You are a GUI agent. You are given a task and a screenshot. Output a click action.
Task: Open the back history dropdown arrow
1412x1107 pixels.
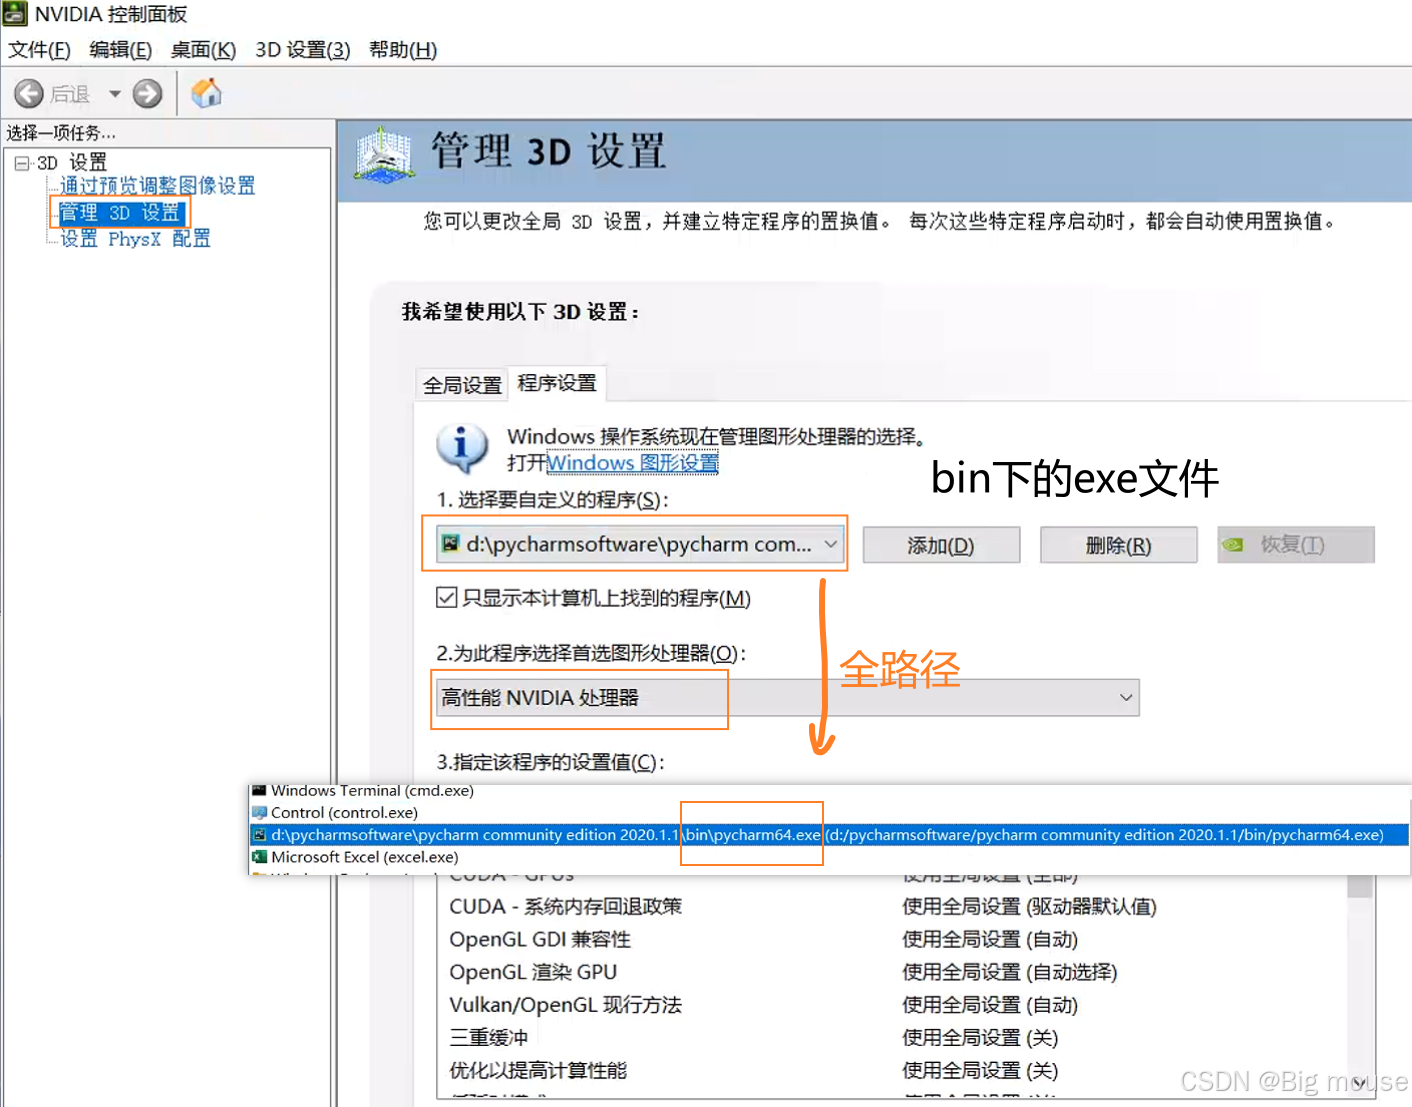click(115, 94)
